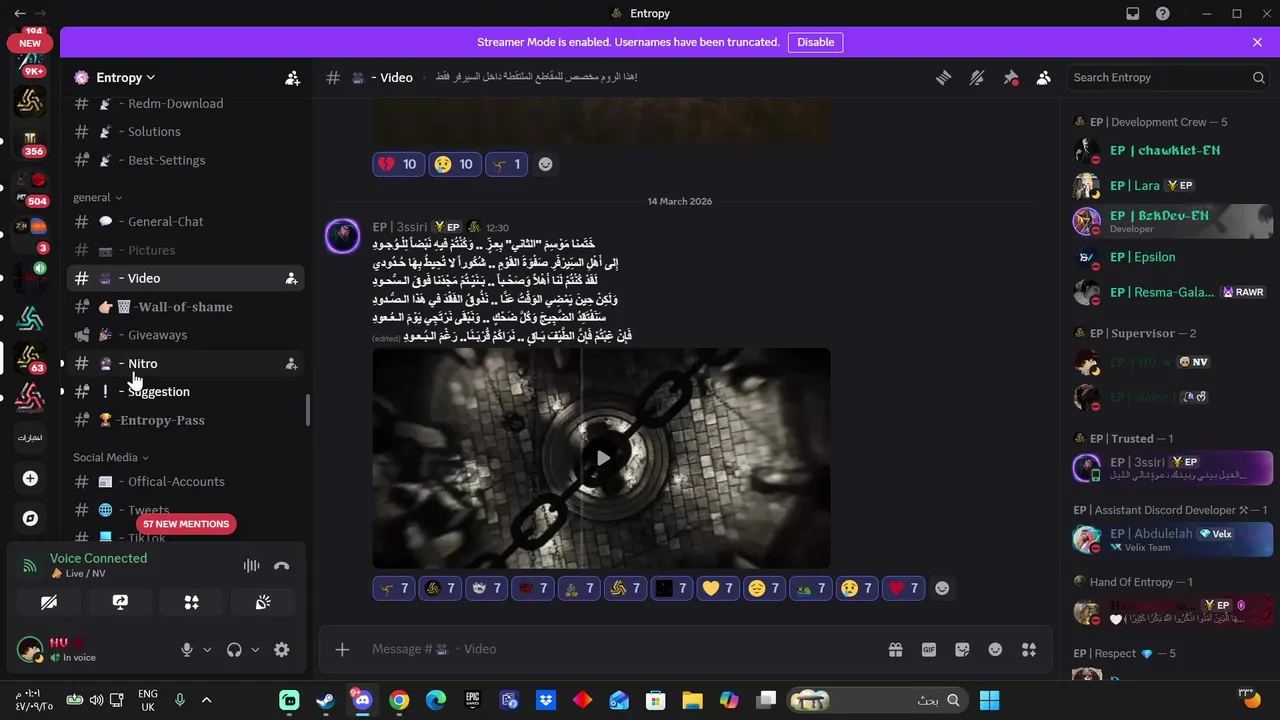Toggle channel notification mute bell
1280x720 pixels.
(x=977, y=77)
